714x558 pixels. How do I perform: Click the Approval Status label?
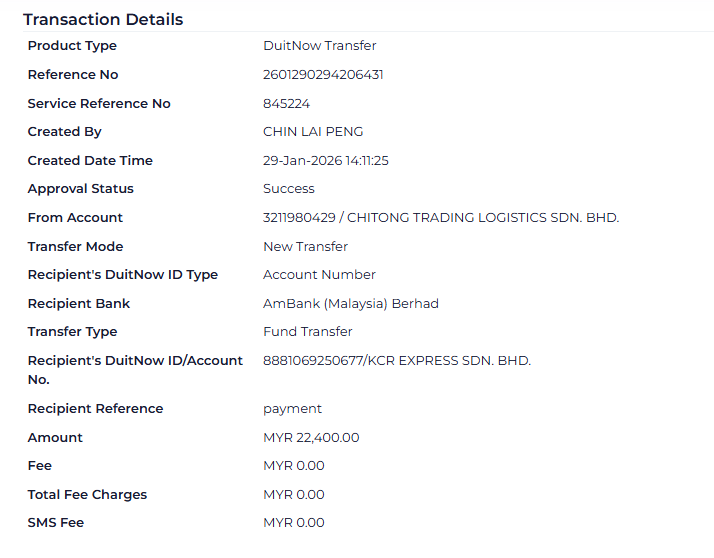tap(80, 189)
